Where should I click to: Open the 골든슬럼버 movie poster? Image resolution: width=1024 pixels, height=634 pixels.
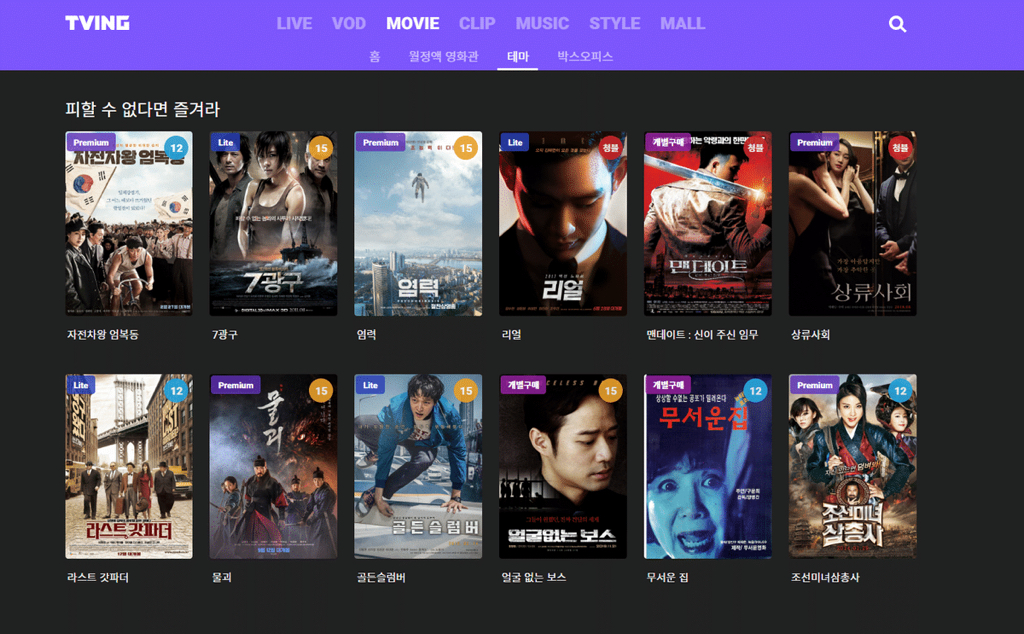click(x=418, y=466)
